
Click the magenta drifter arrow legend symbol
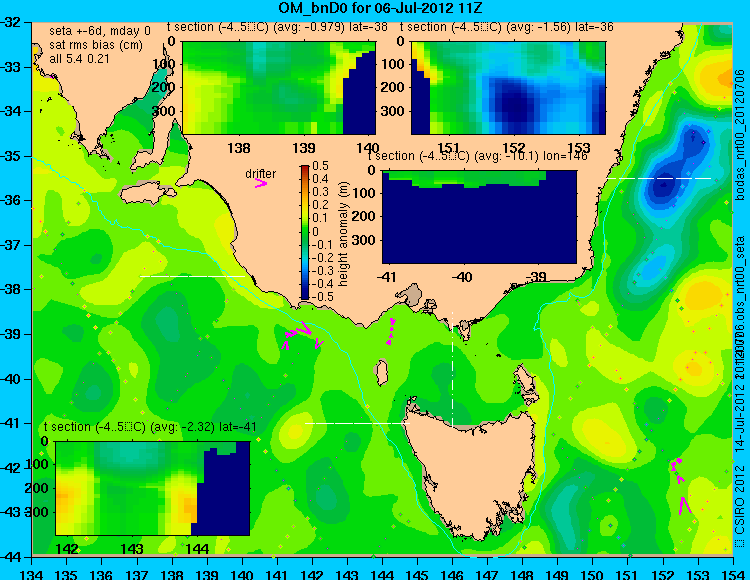tap(261, 184)
